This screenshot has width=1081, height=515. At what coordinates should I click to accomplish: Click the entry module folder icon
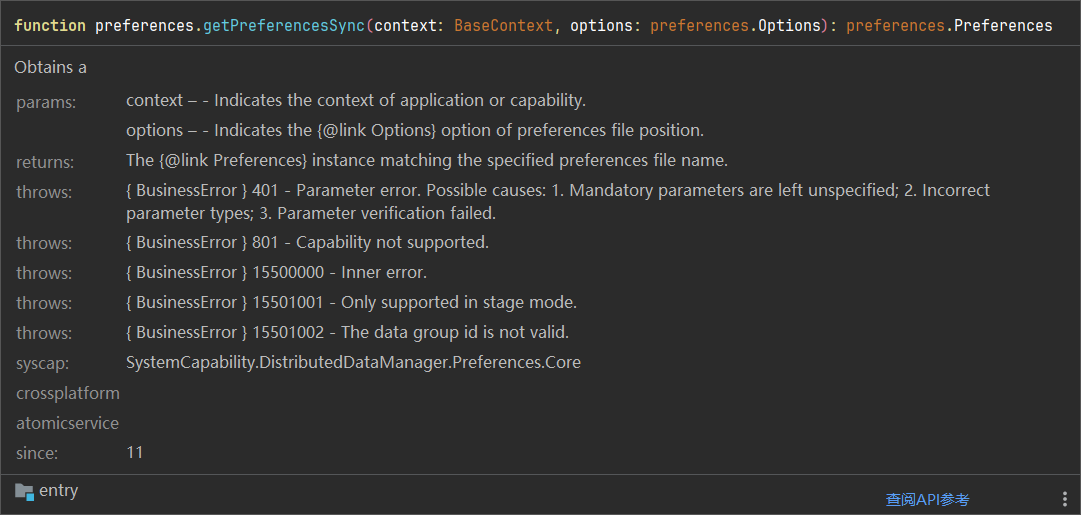click(x=24, y=491)
